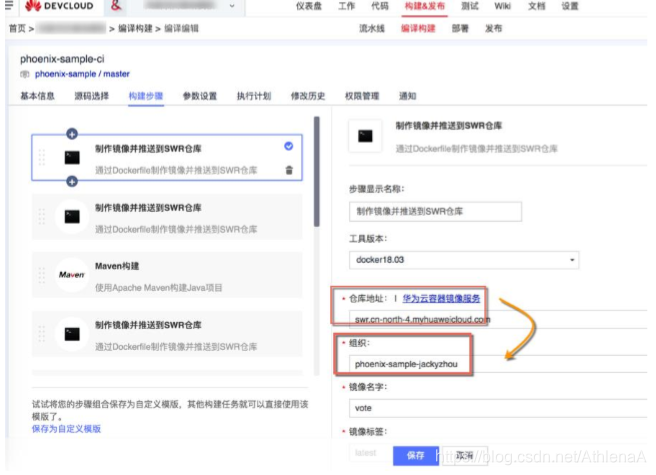Click terminal icon of selected SWR step

(72, 158)
